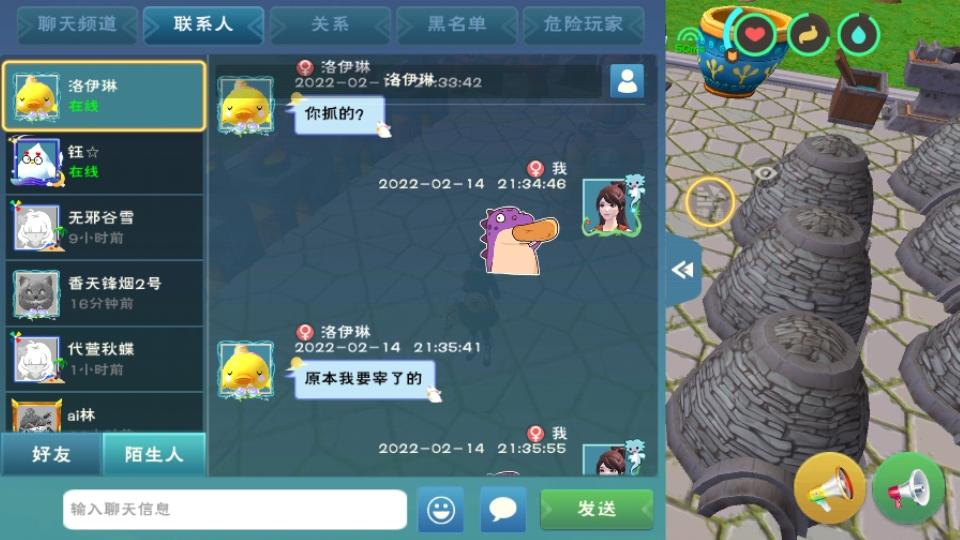The image size is (960, 540).
Task: Tap the purple dinosaur sticker message
Action: 518,239
